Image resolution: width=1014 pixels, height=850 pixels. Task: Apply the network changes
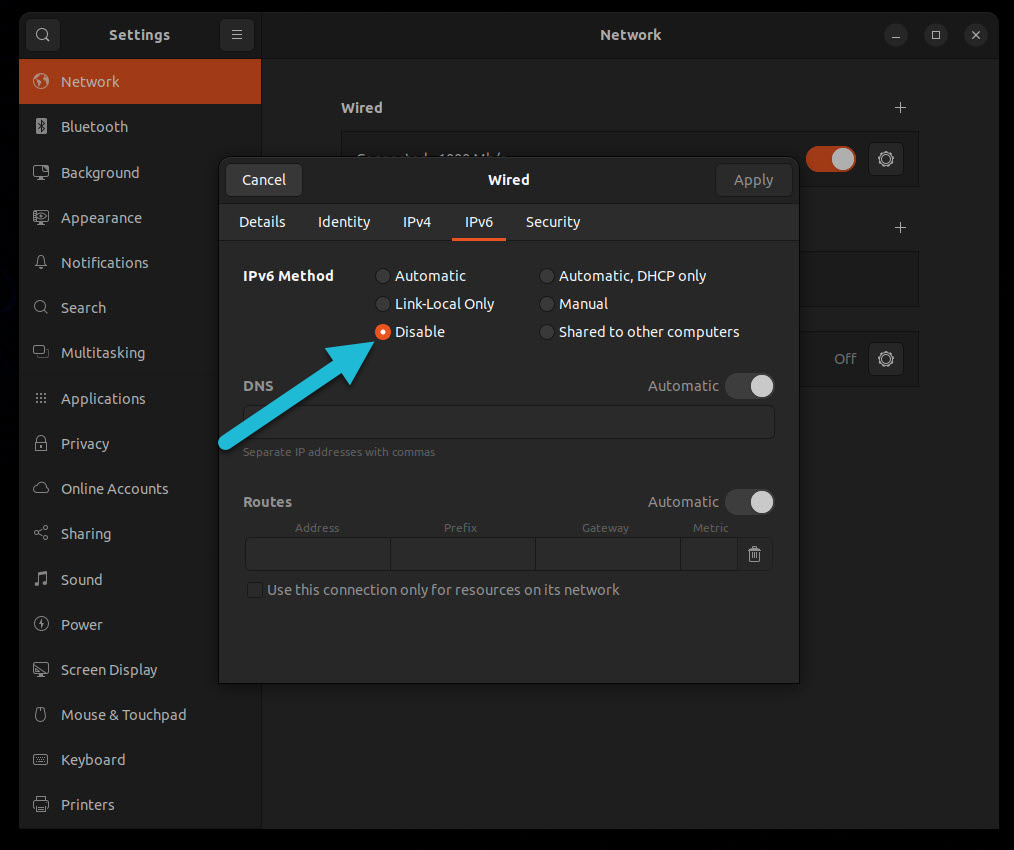click(x=753, y=180)
